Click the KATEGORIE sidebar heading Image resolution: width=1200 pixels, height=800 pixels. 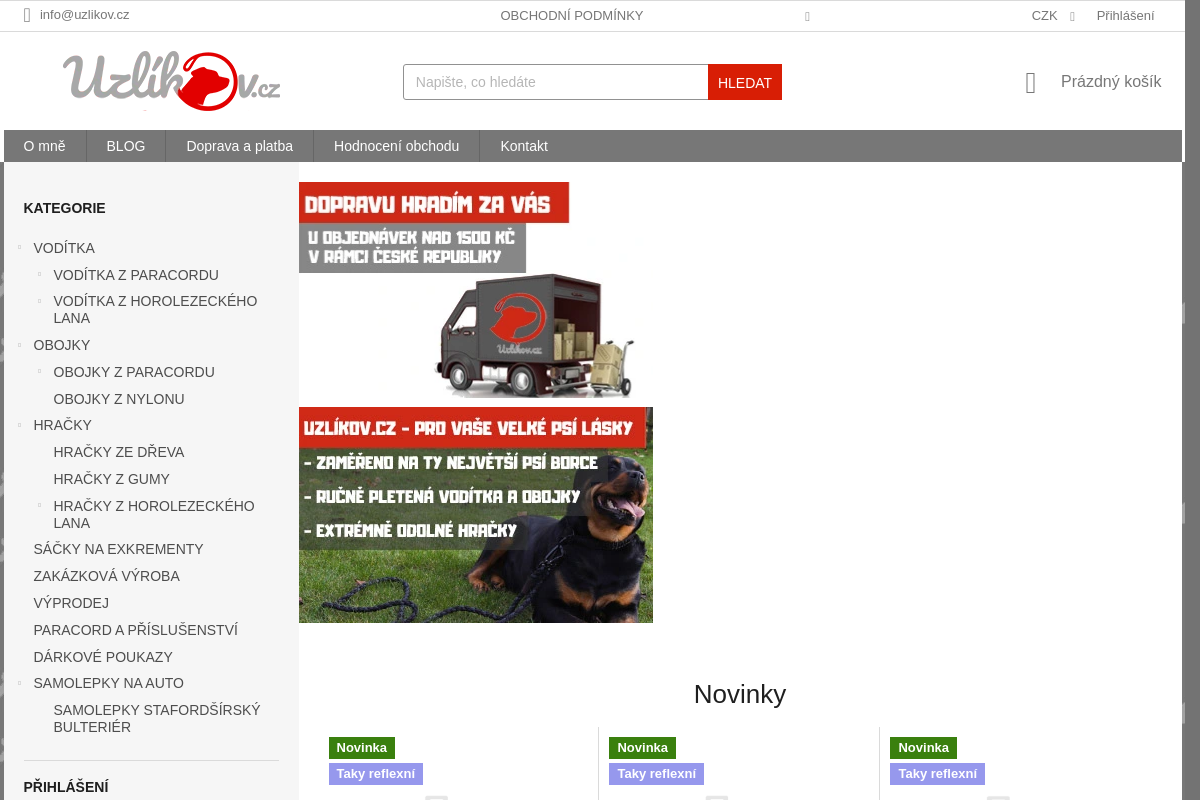(65, 208)
